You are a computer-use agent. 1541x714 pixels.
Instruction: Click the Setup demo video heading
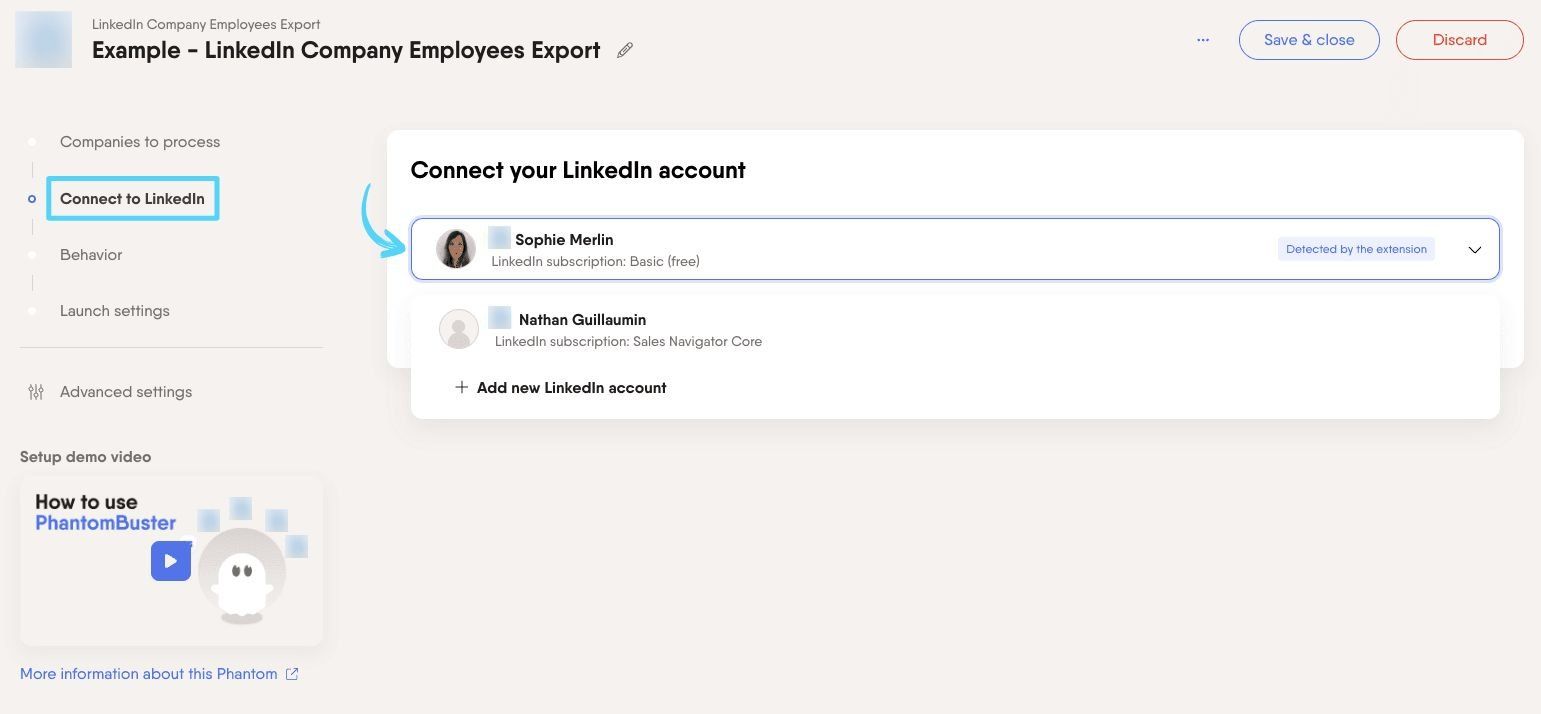[x=85, y=456]
